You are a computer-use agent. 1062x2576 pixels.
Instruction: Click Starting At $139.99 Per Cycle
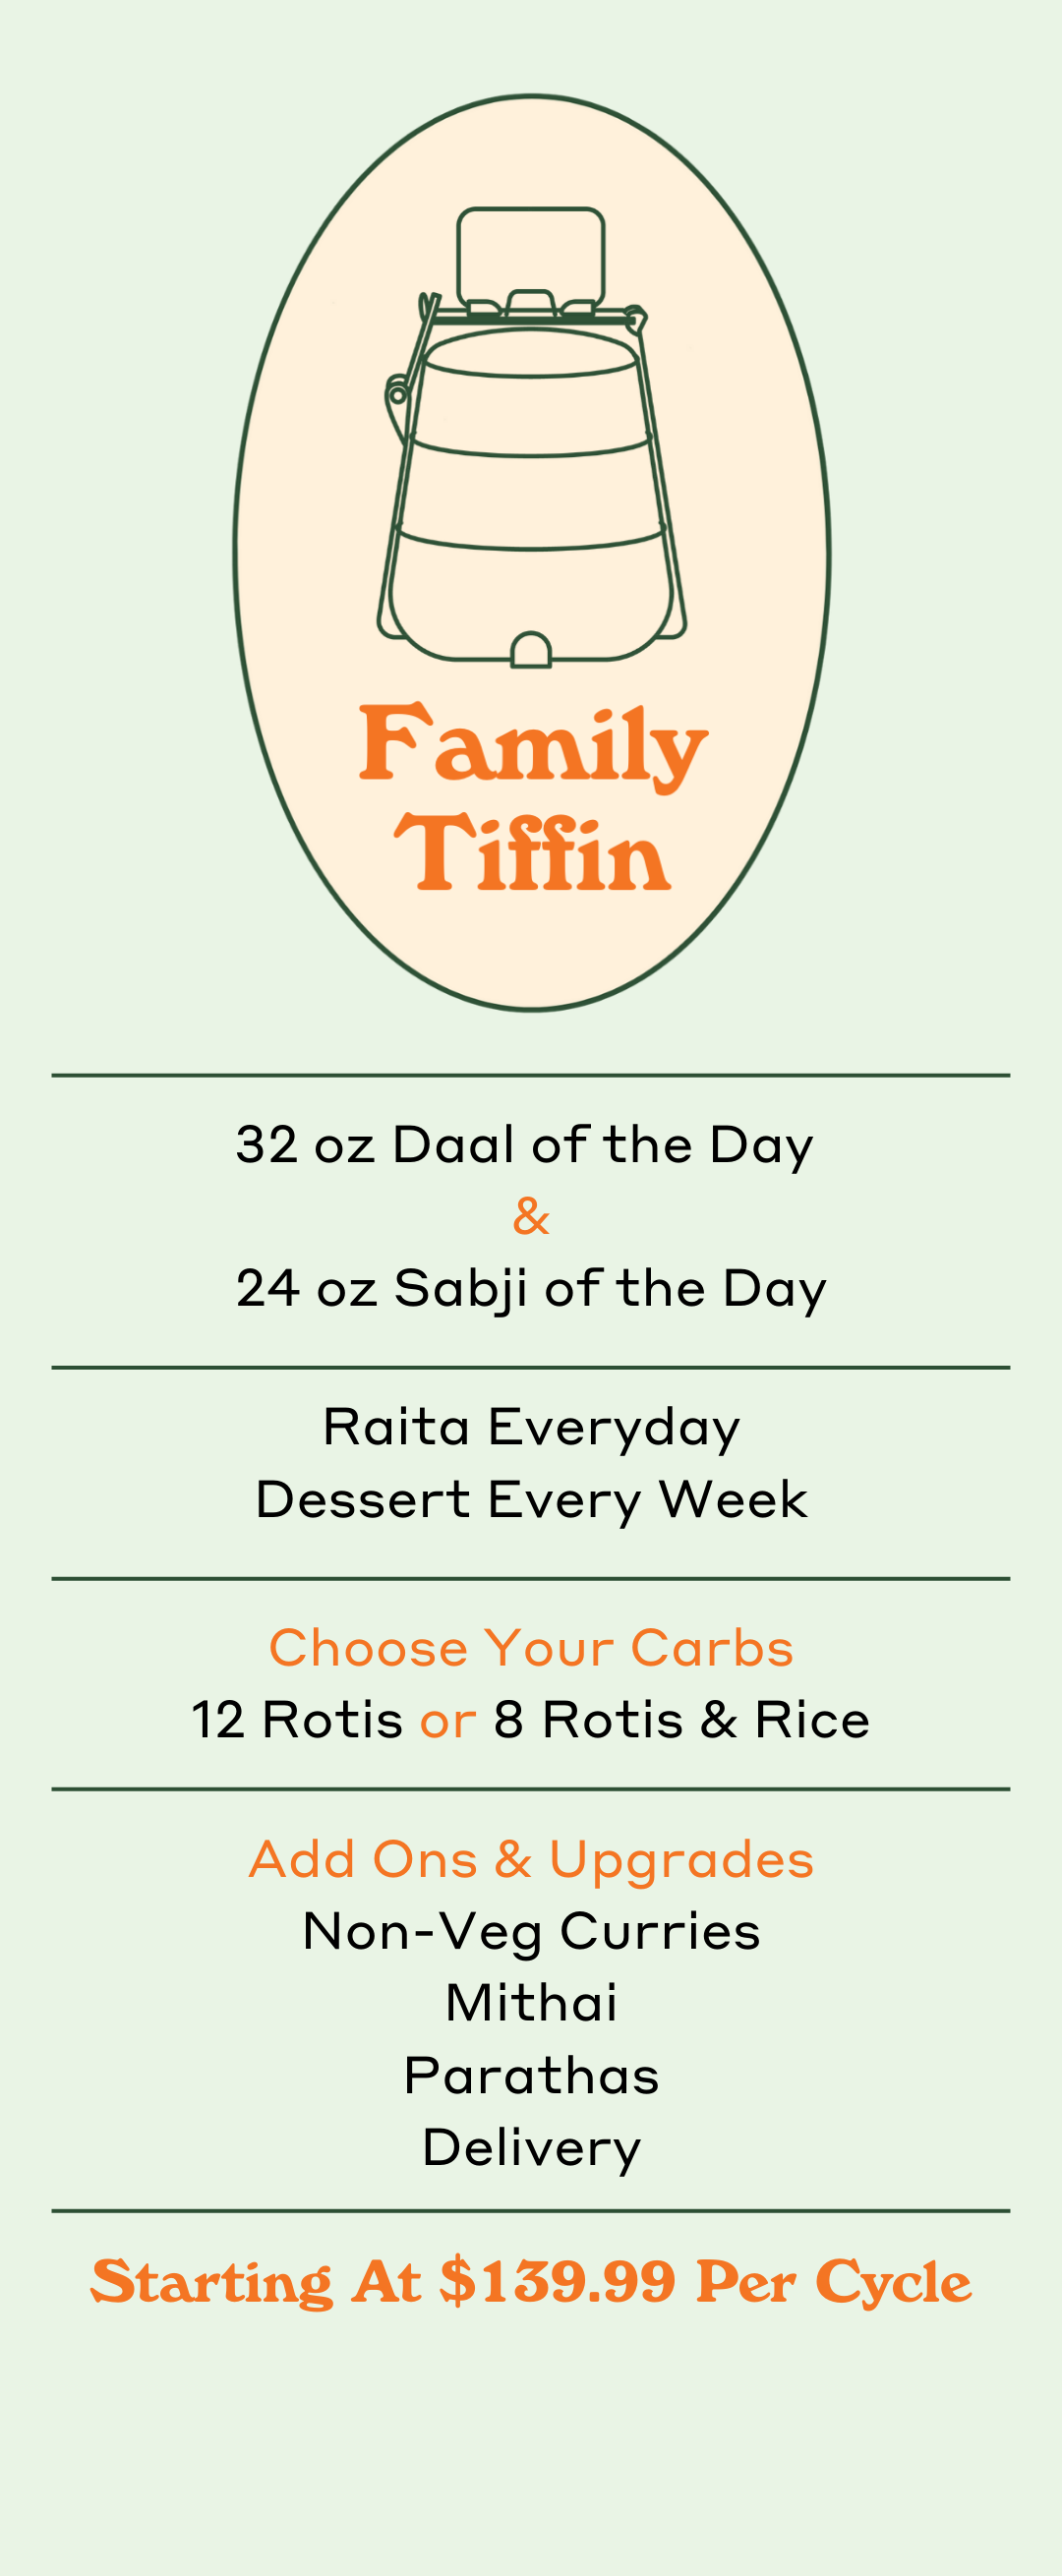(x=531, y=2283)
